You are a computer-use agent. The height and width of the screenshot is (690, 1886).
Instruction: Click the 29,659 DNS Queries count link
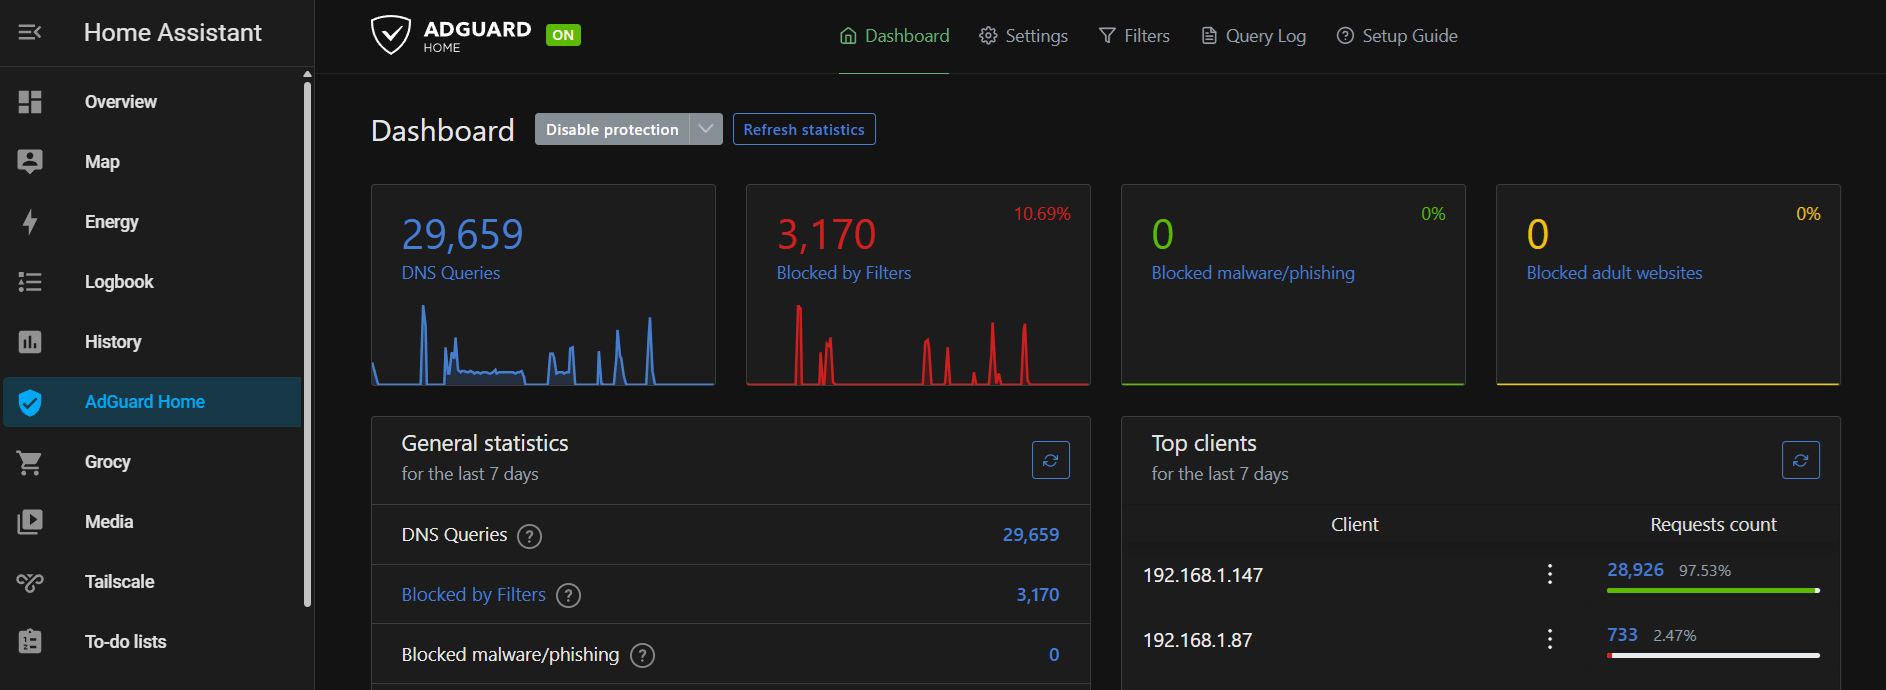tap(1031, 535)
